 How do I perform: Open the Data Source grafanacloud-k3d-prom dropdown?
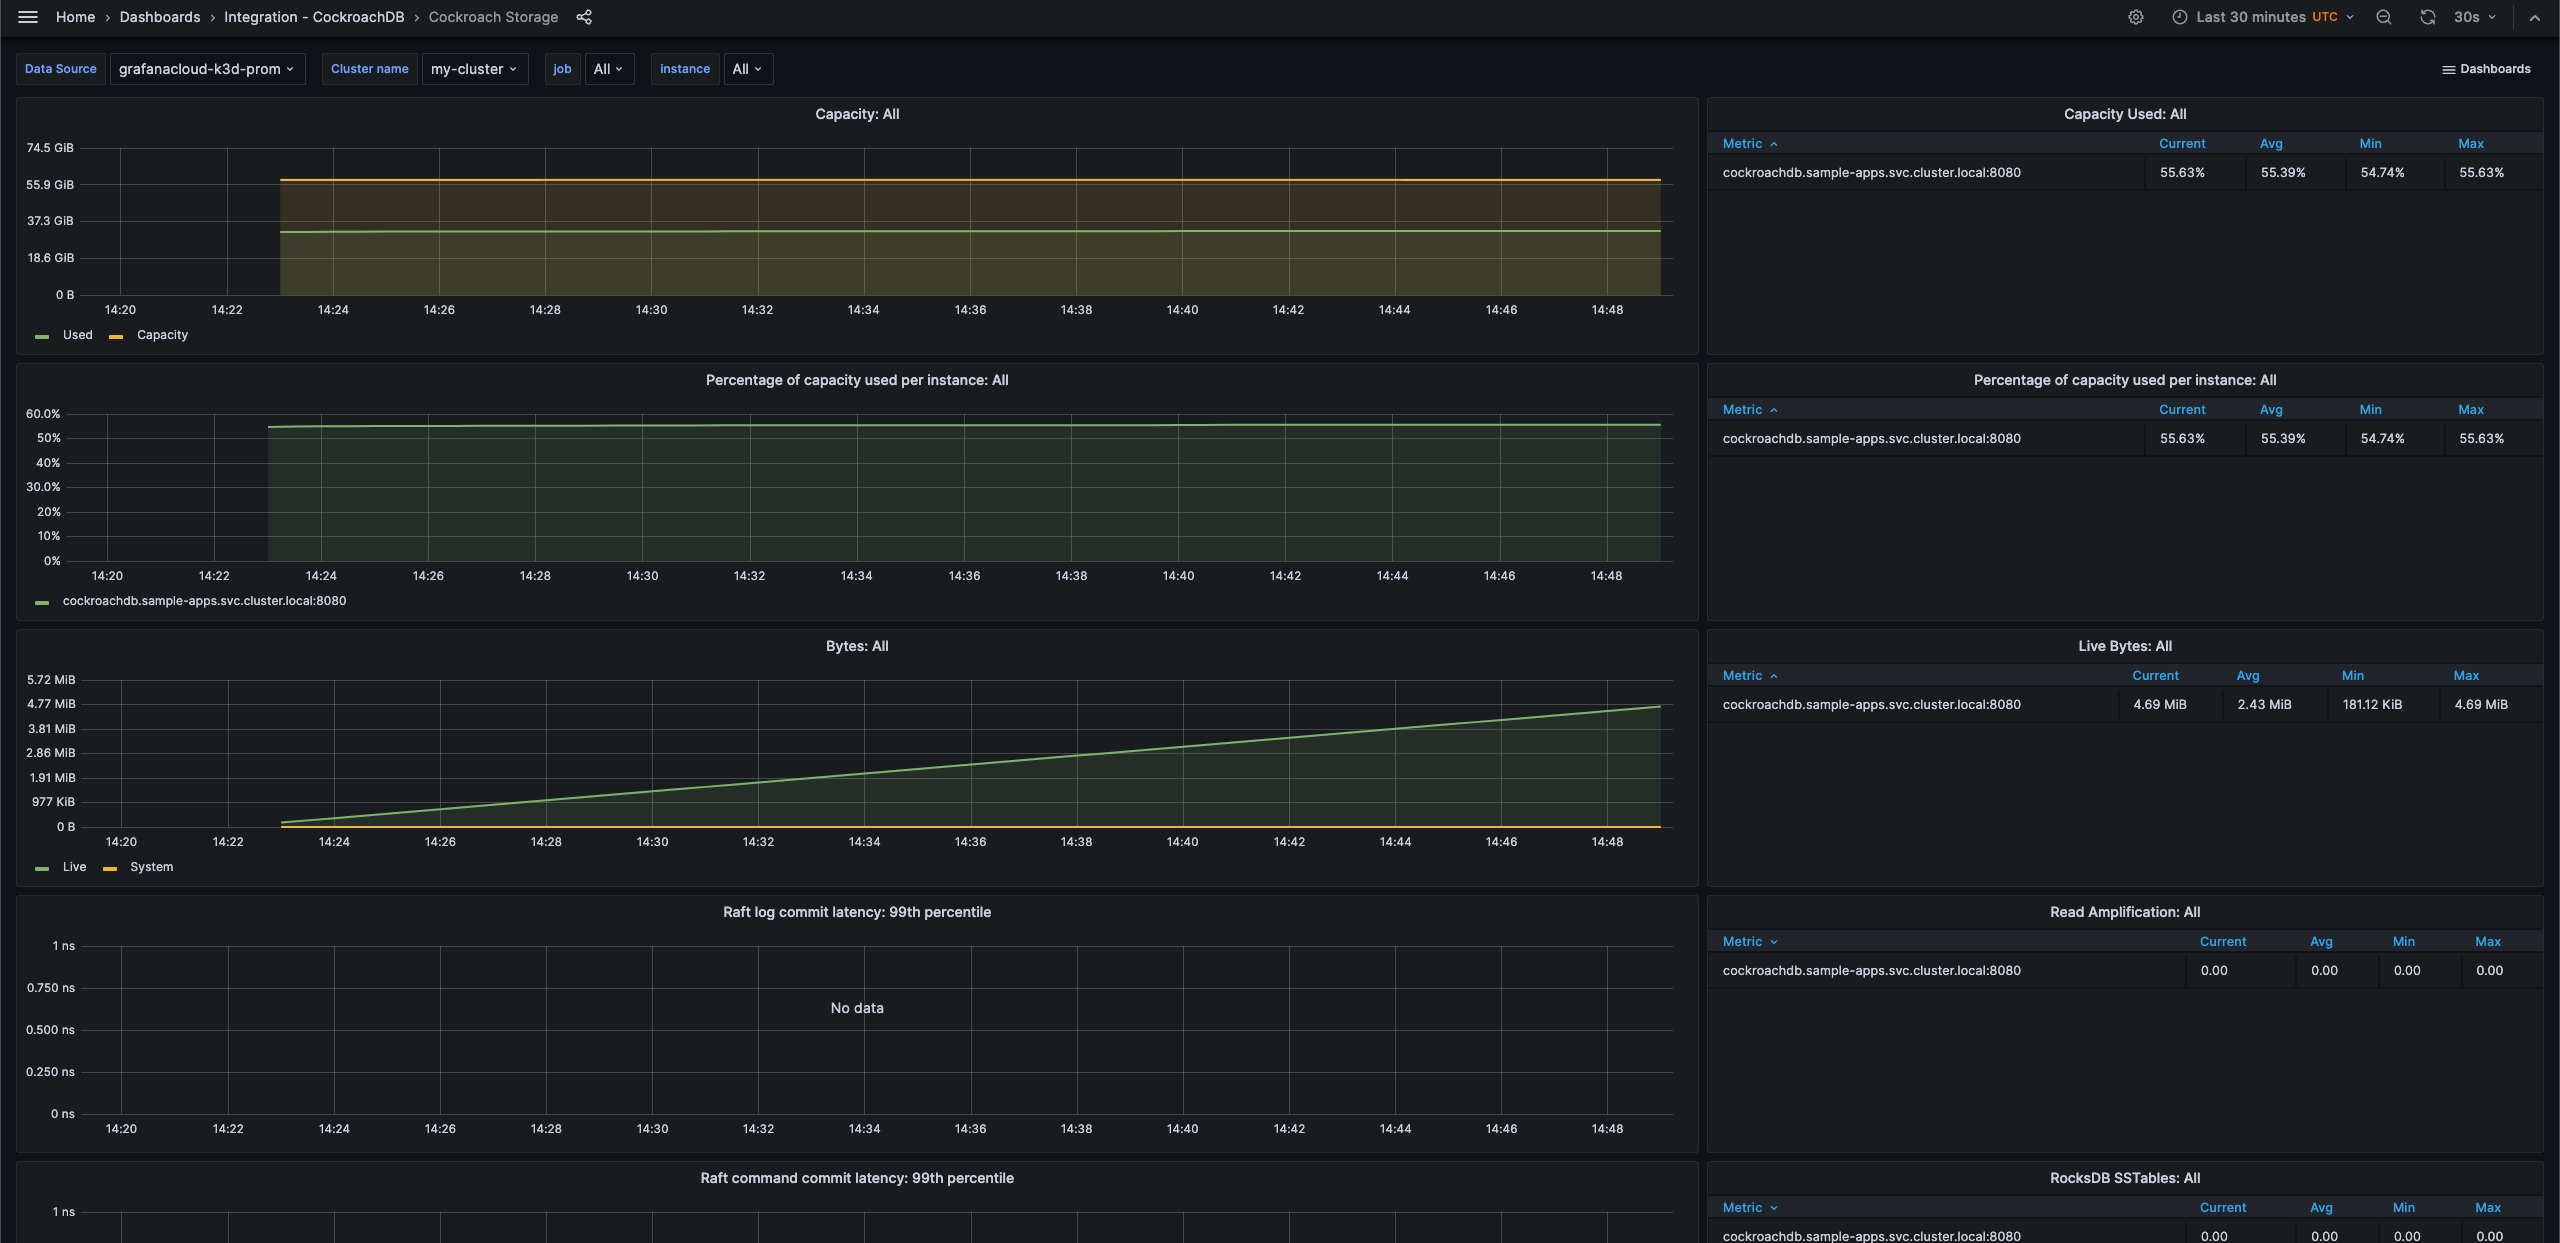(206, 69)
